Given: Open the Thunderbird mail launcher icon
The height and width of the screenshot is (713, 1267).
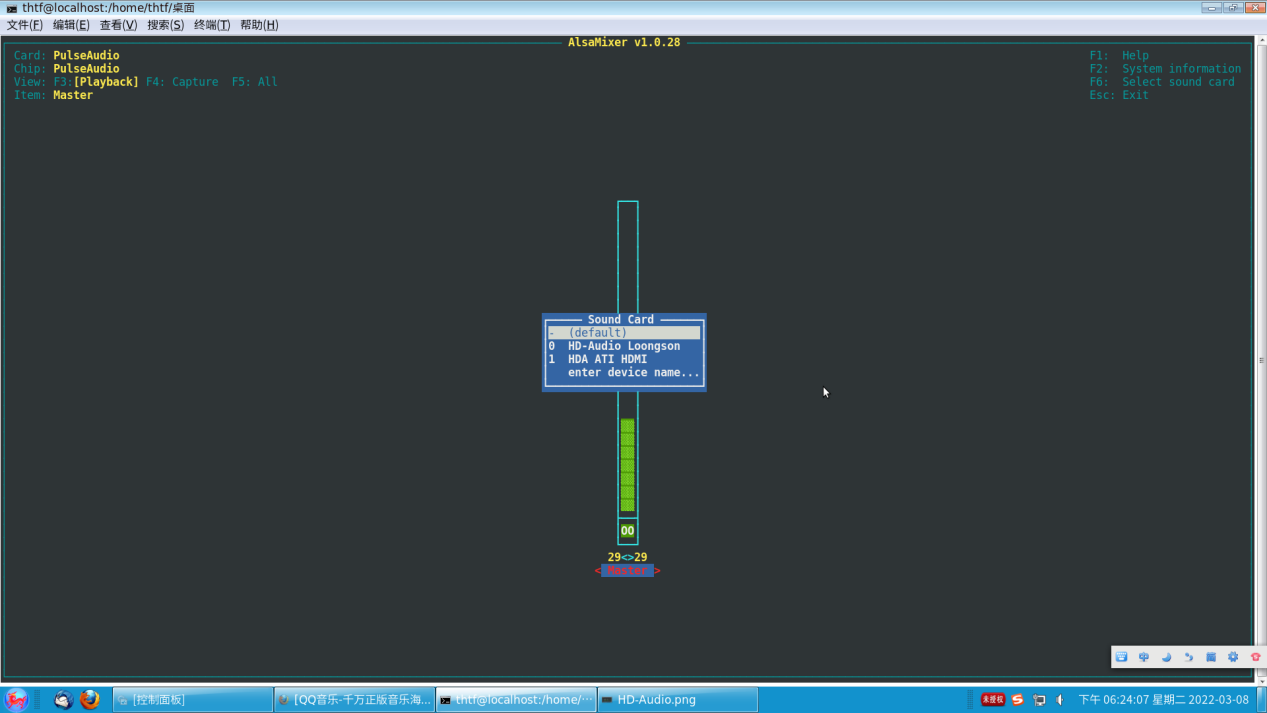Looking at the screenshot, I should [x=63, y=700].
